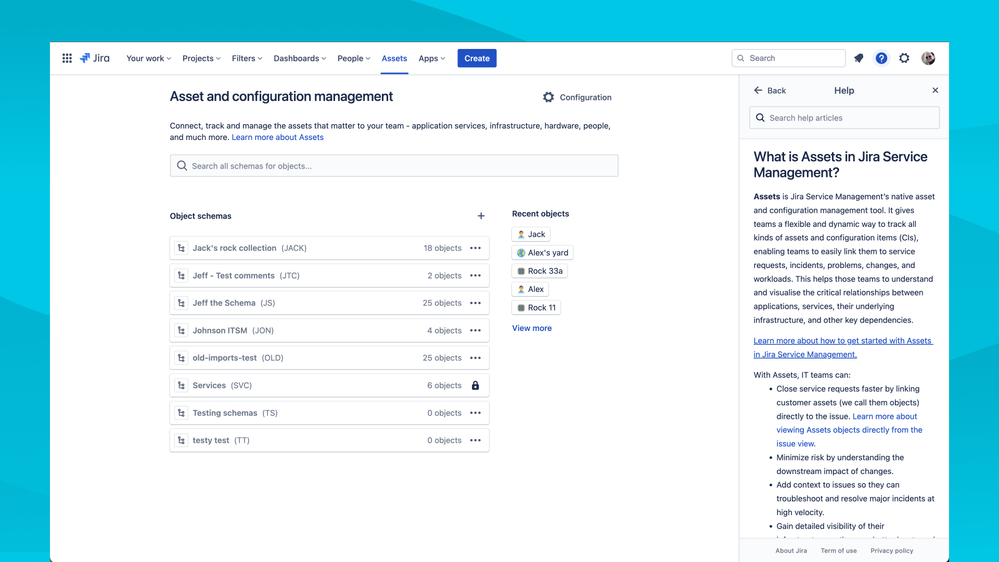Screen dimensions: 999x562
Task: Click the blue help question mark icon
Action: coord(881,58)
